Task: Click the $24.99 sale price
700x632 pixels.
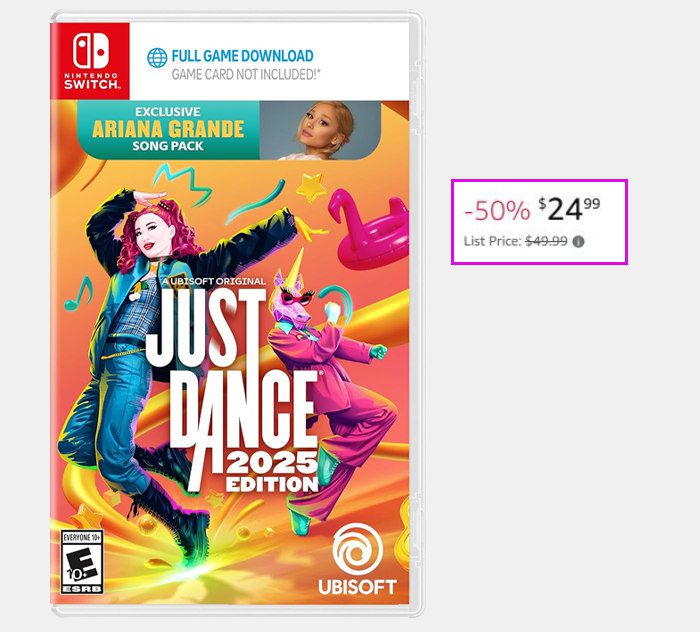Action: (569, 209)
